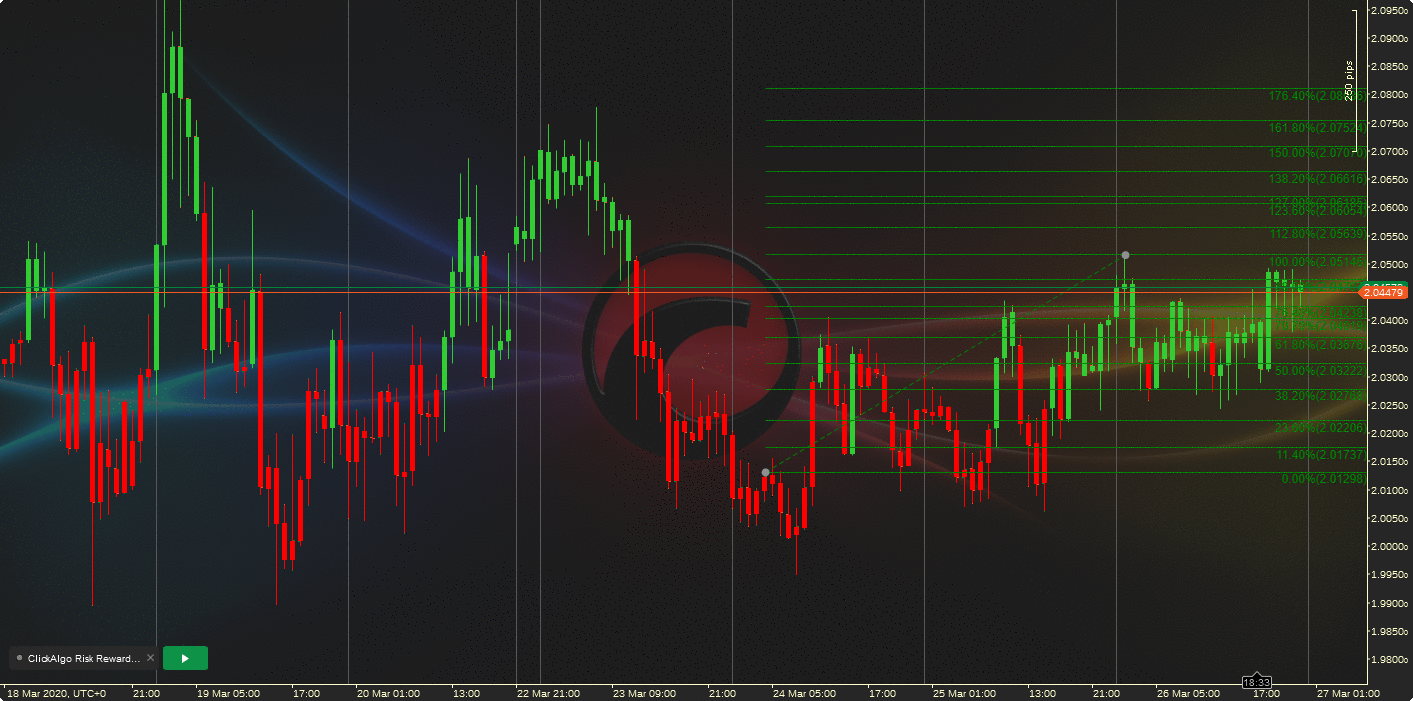The height and width of the screenshot is (701, 1413).
Task: Open the ClickAlgo Risk Reward... indicator label
Action: coord(84,658)
